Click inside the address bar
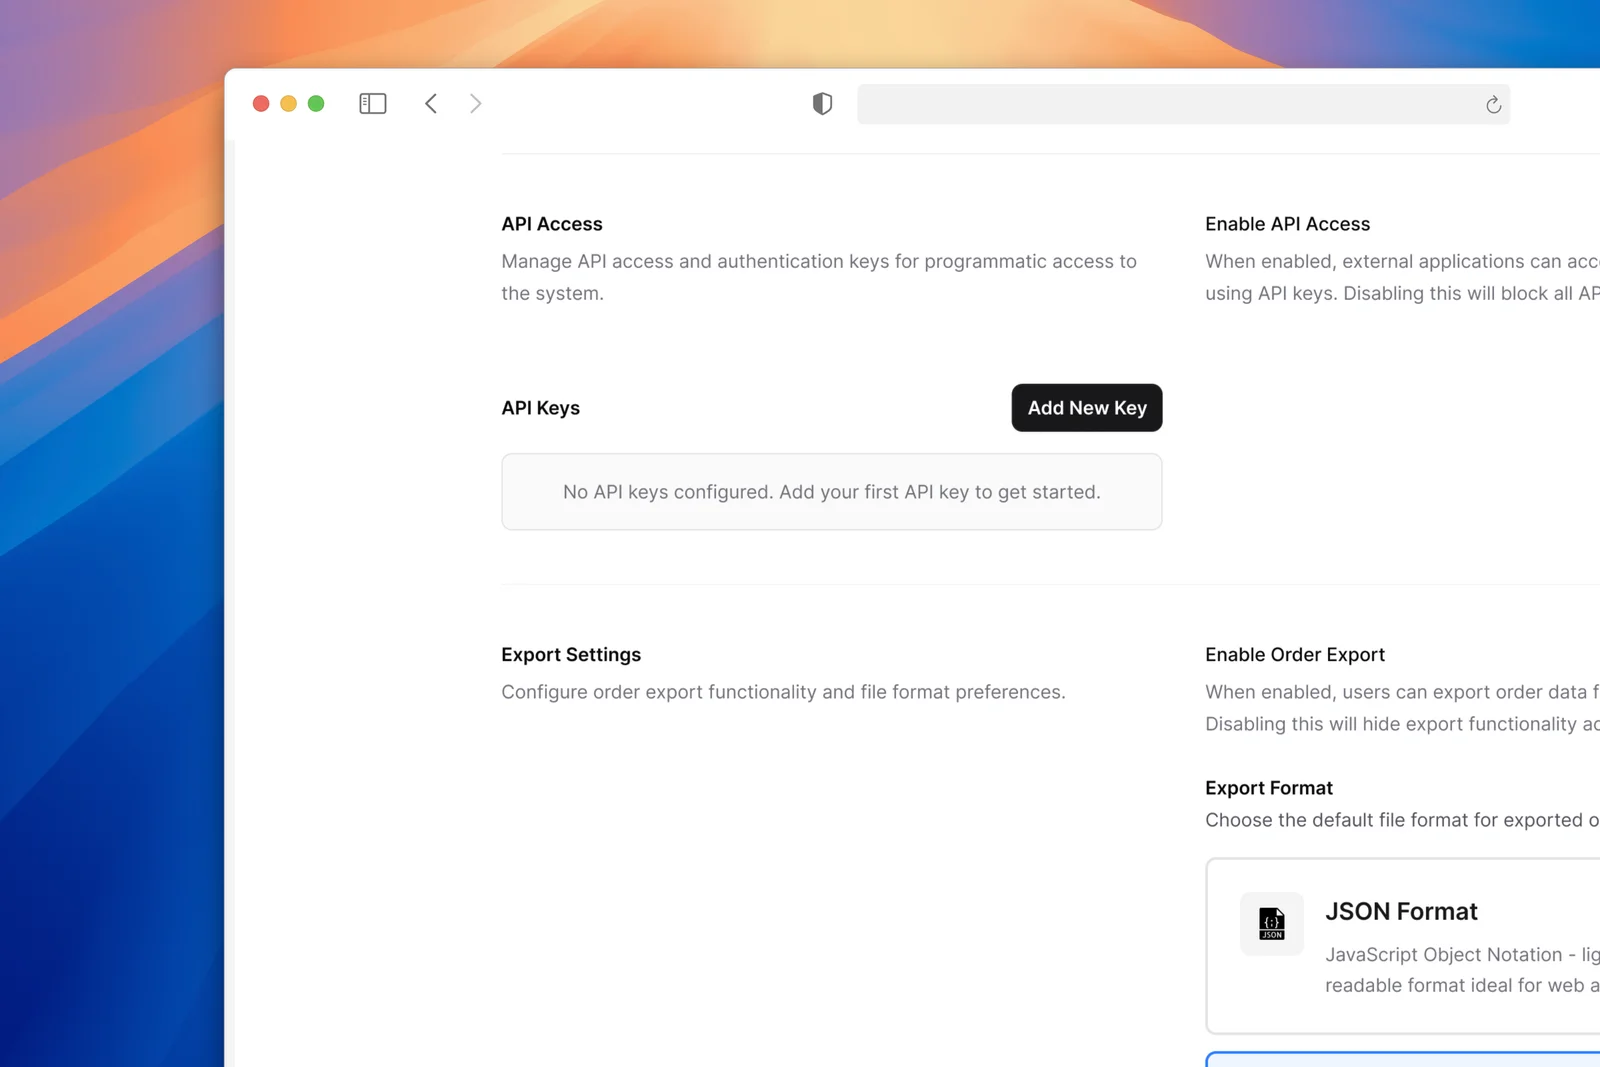This screenshot has width=1600, height=1067. coord(1180,103)
